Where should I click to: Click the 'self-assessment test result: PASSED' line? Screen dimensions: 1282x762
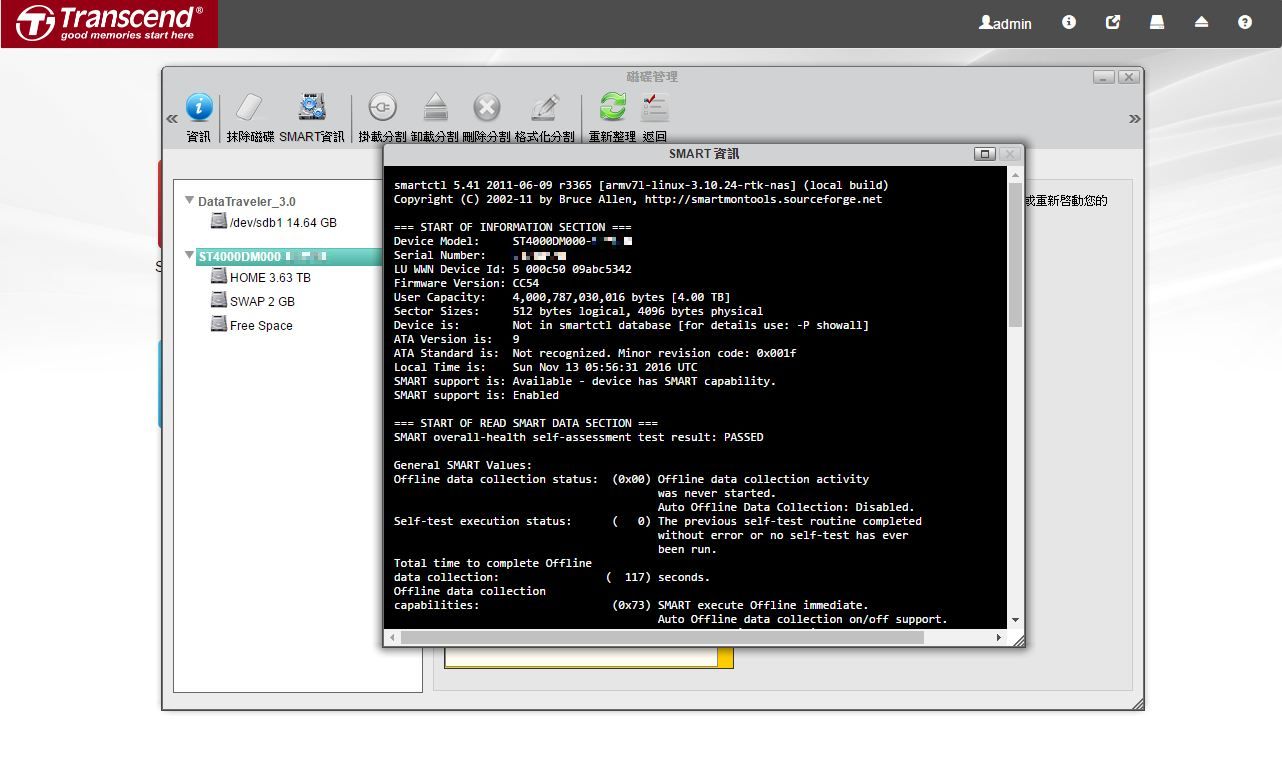tap(578, 437)
